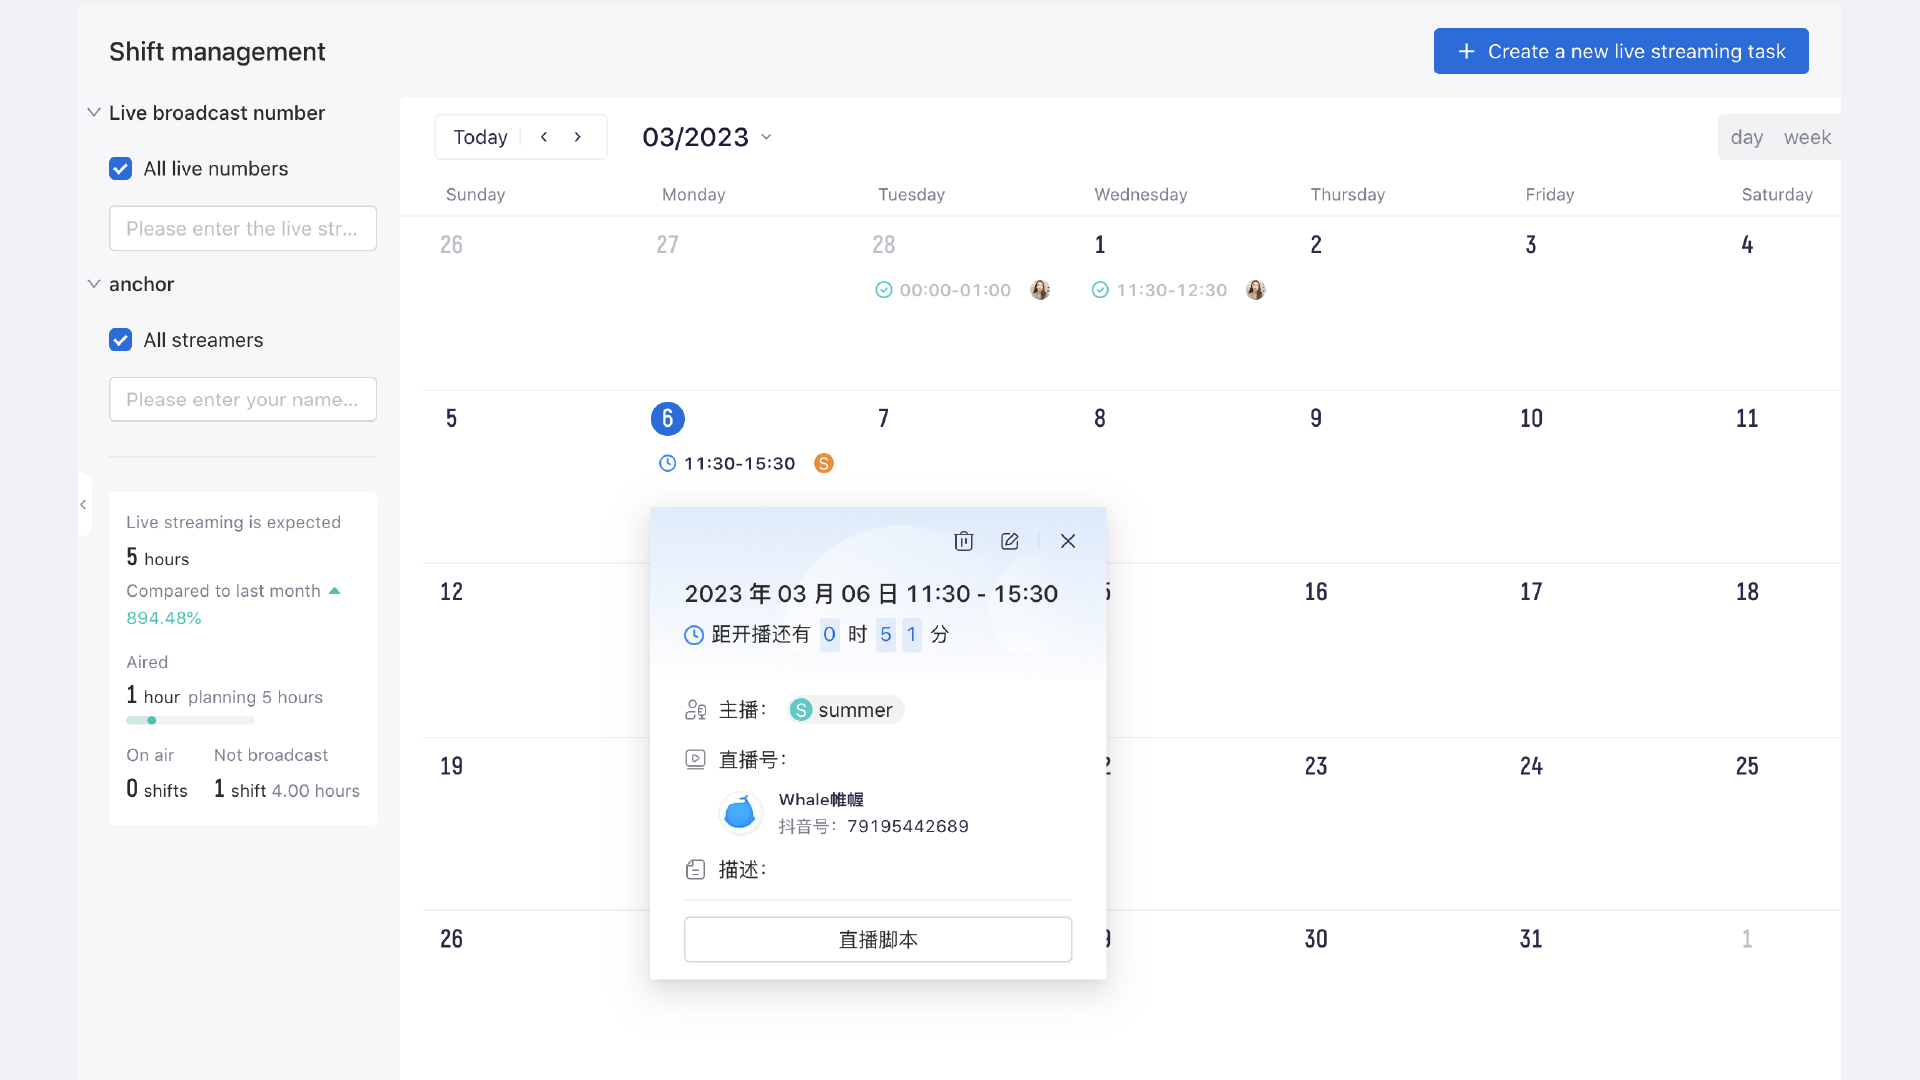
Task: Click the aired hours progress bar
Action: pos(190,720)
